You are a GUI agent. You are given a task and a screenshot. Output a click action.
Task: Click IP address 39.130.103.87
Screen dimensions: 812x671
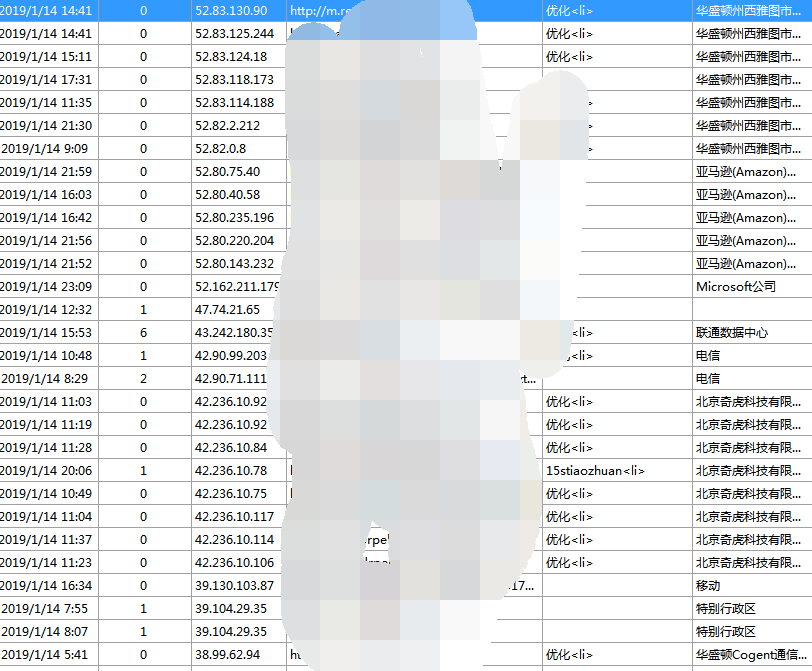(234, 586)
